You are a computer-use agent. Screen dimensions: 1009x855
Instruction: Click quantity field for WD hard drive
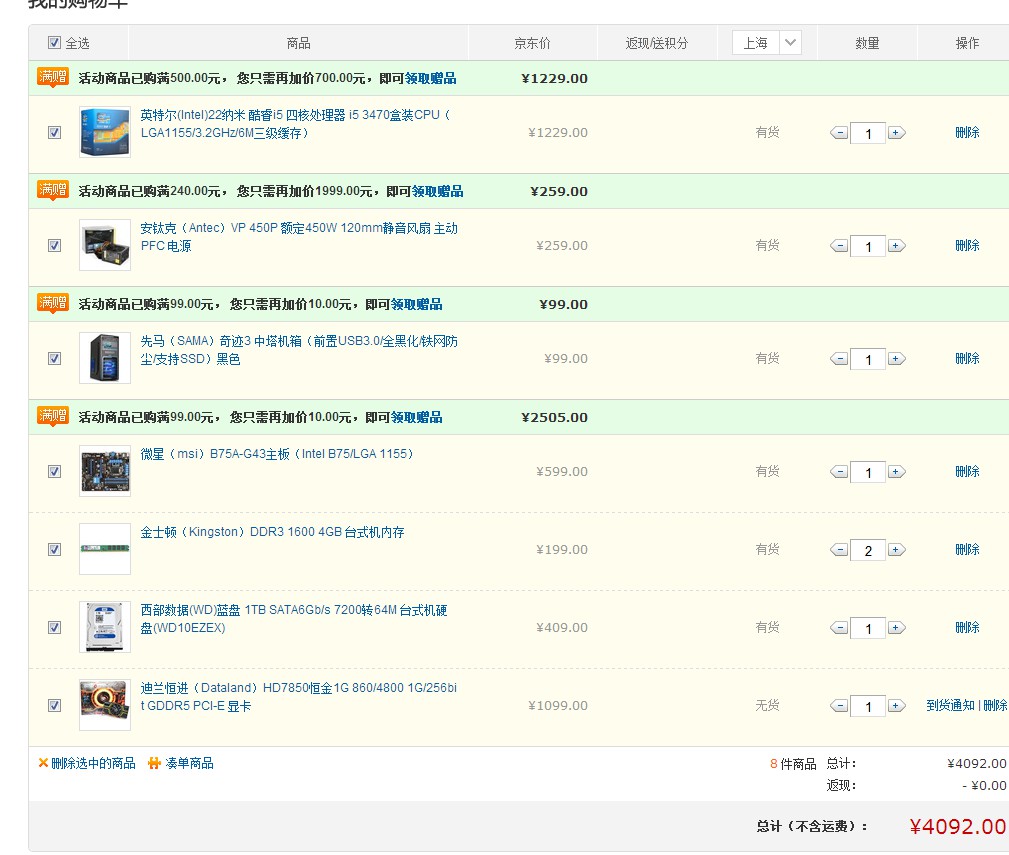[x=868, y=629]
